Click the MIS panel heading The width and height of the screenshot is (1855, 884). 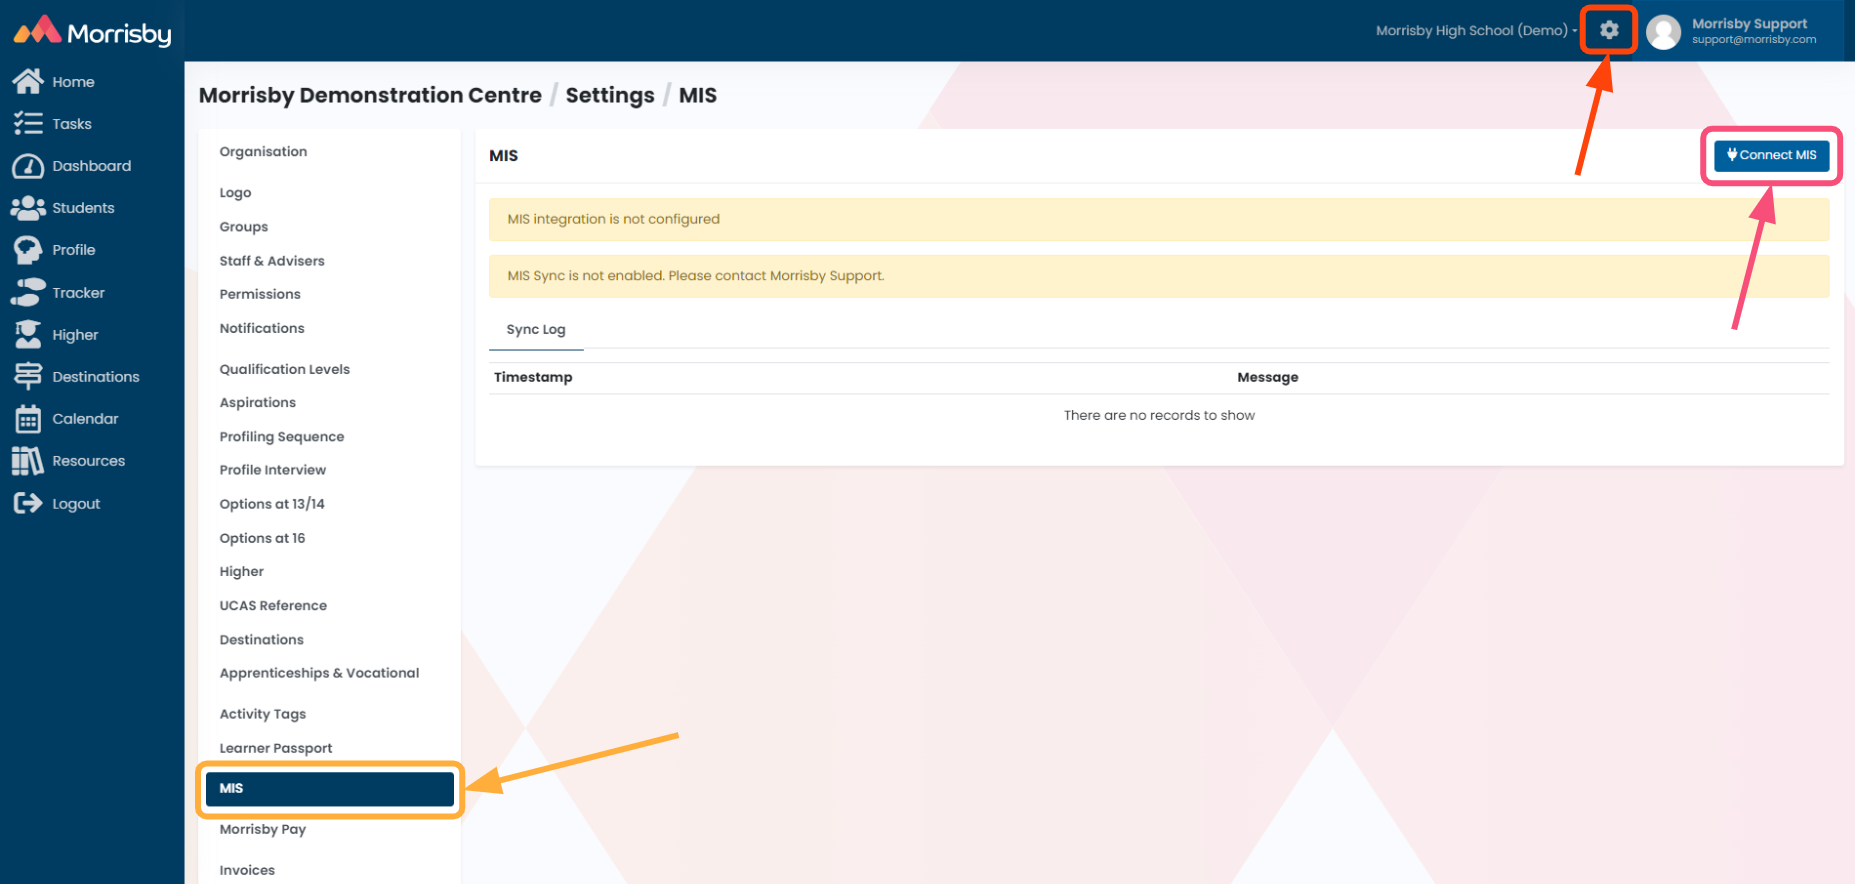504,155
